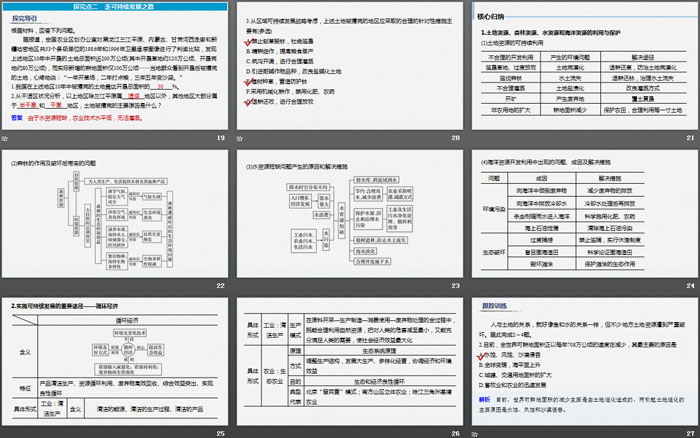Image resolution: width=700 pixels, height=438 pixels.
Task: Click the blue '答案' label on slide 19
Action: (x=15, y=117)
